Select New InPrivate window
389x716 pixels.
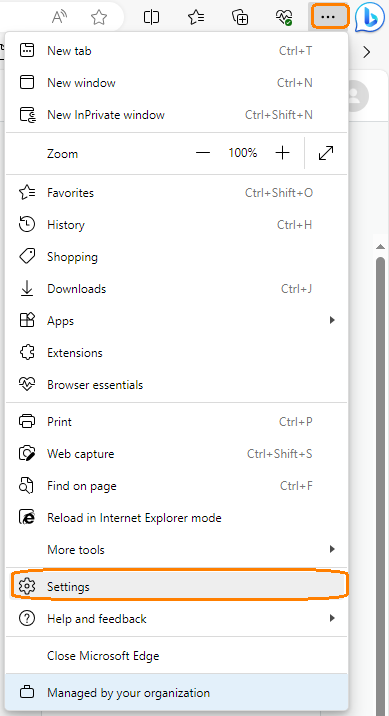[177, 115]
